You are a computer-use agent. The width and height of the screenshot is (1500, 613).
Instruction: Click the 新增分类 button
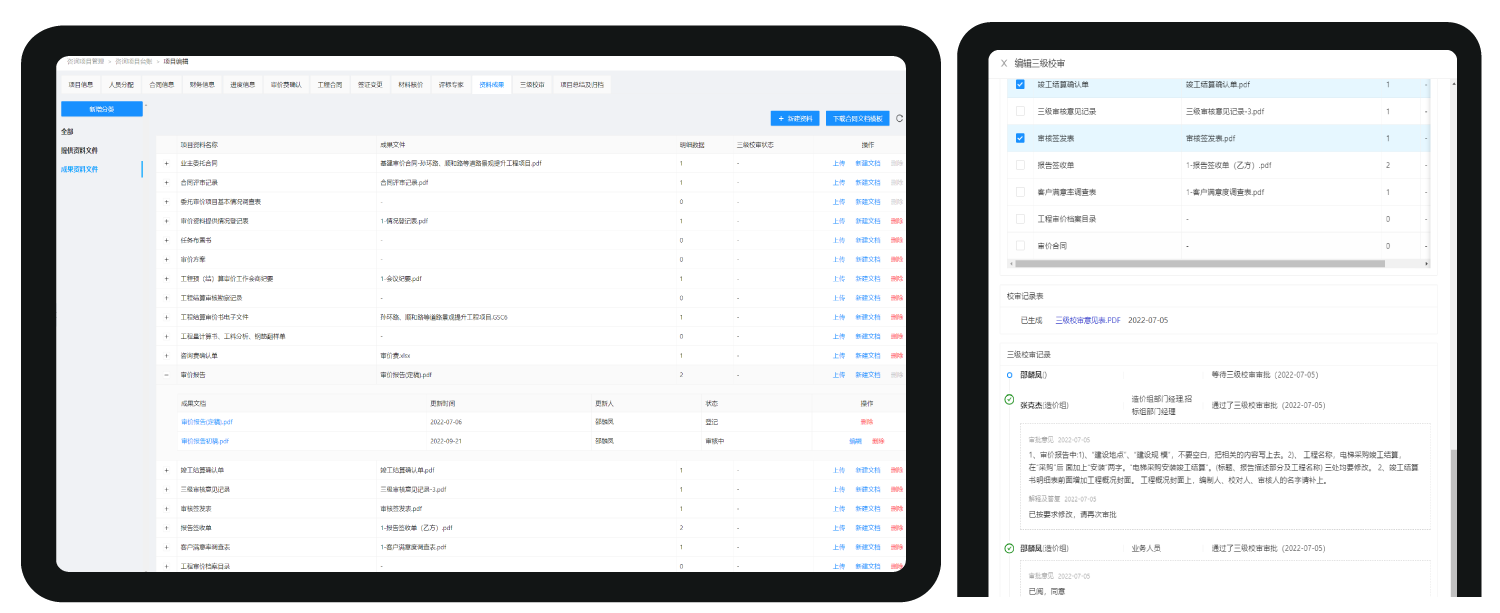[x=102, y=109]
